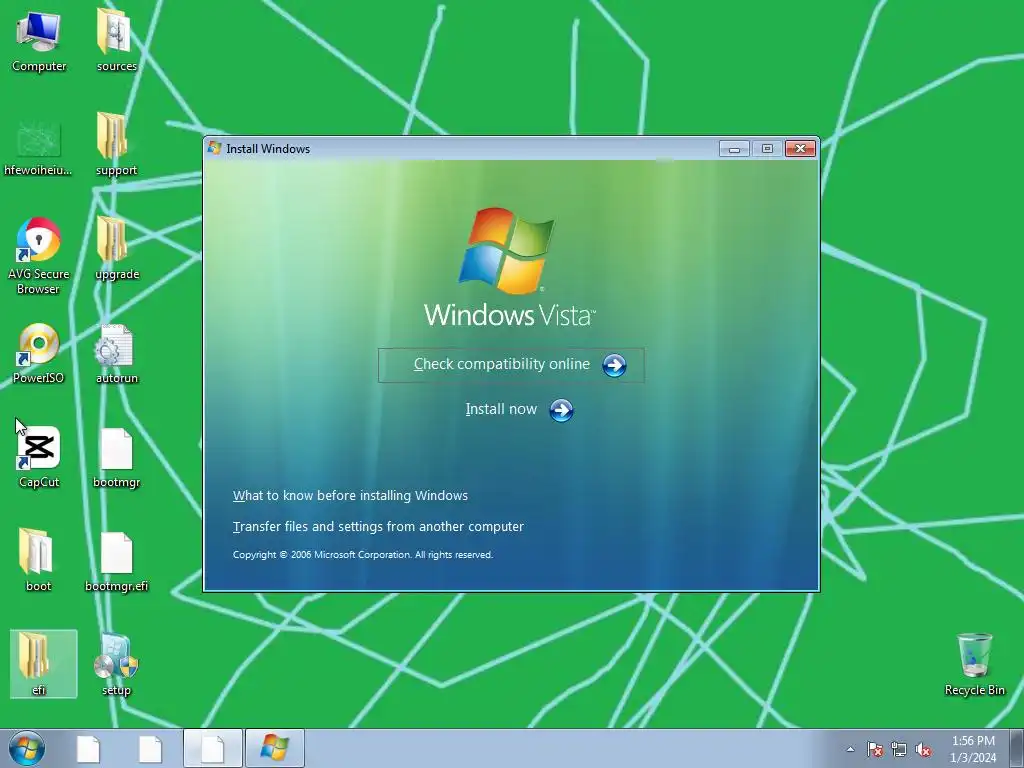The height and width of the screenshot is (768, 1024).
Task: Click the arrow next to Install now
Action: tap(561, 411)
